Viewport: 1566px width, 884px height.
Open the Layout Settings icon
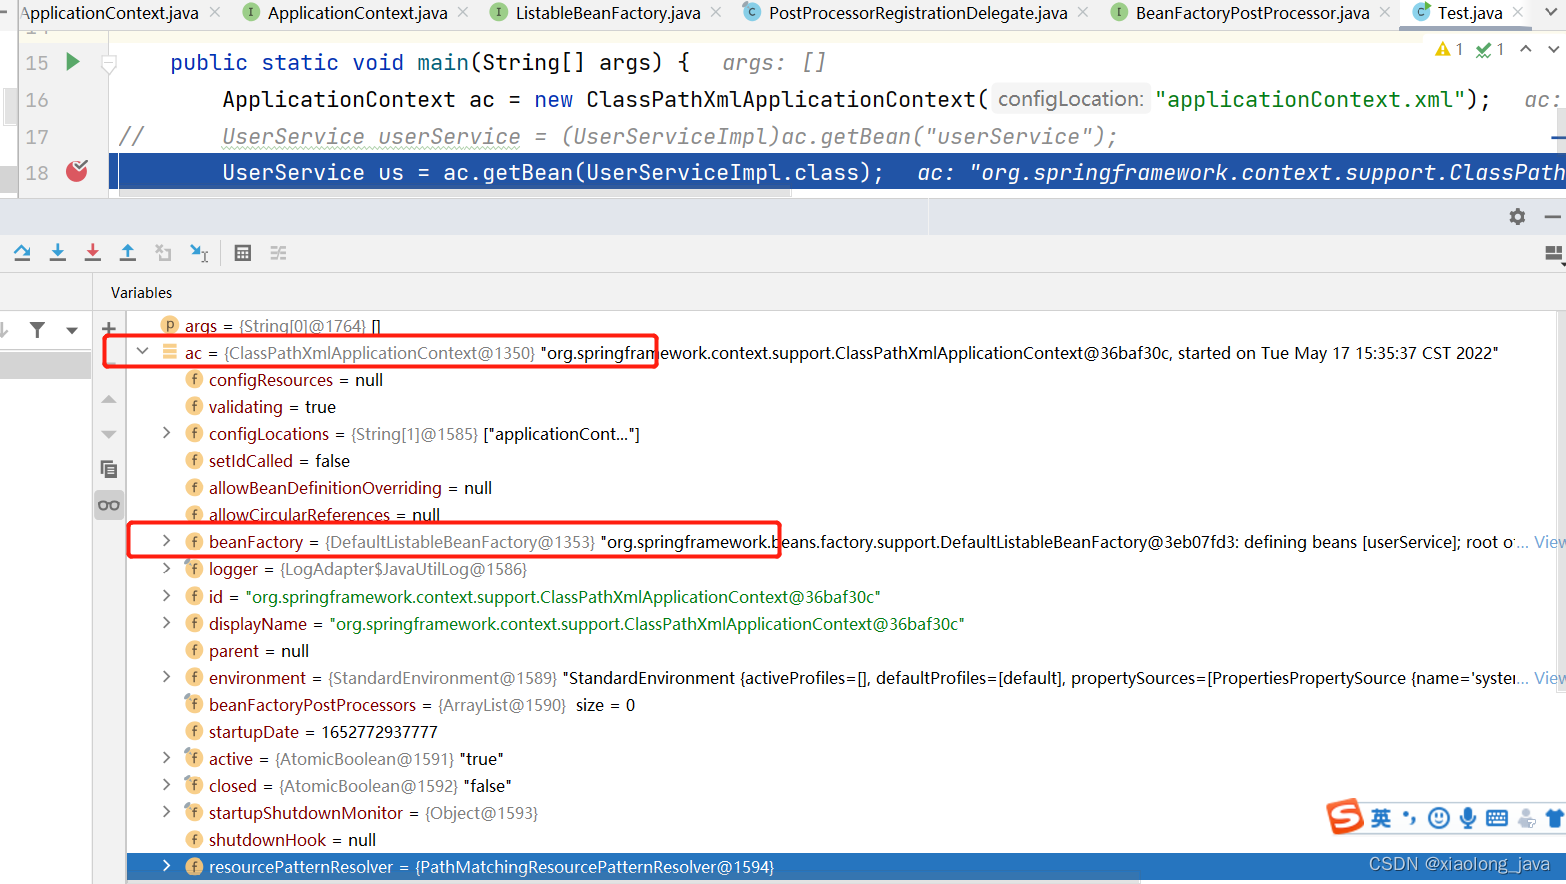tap(1554, 254)
